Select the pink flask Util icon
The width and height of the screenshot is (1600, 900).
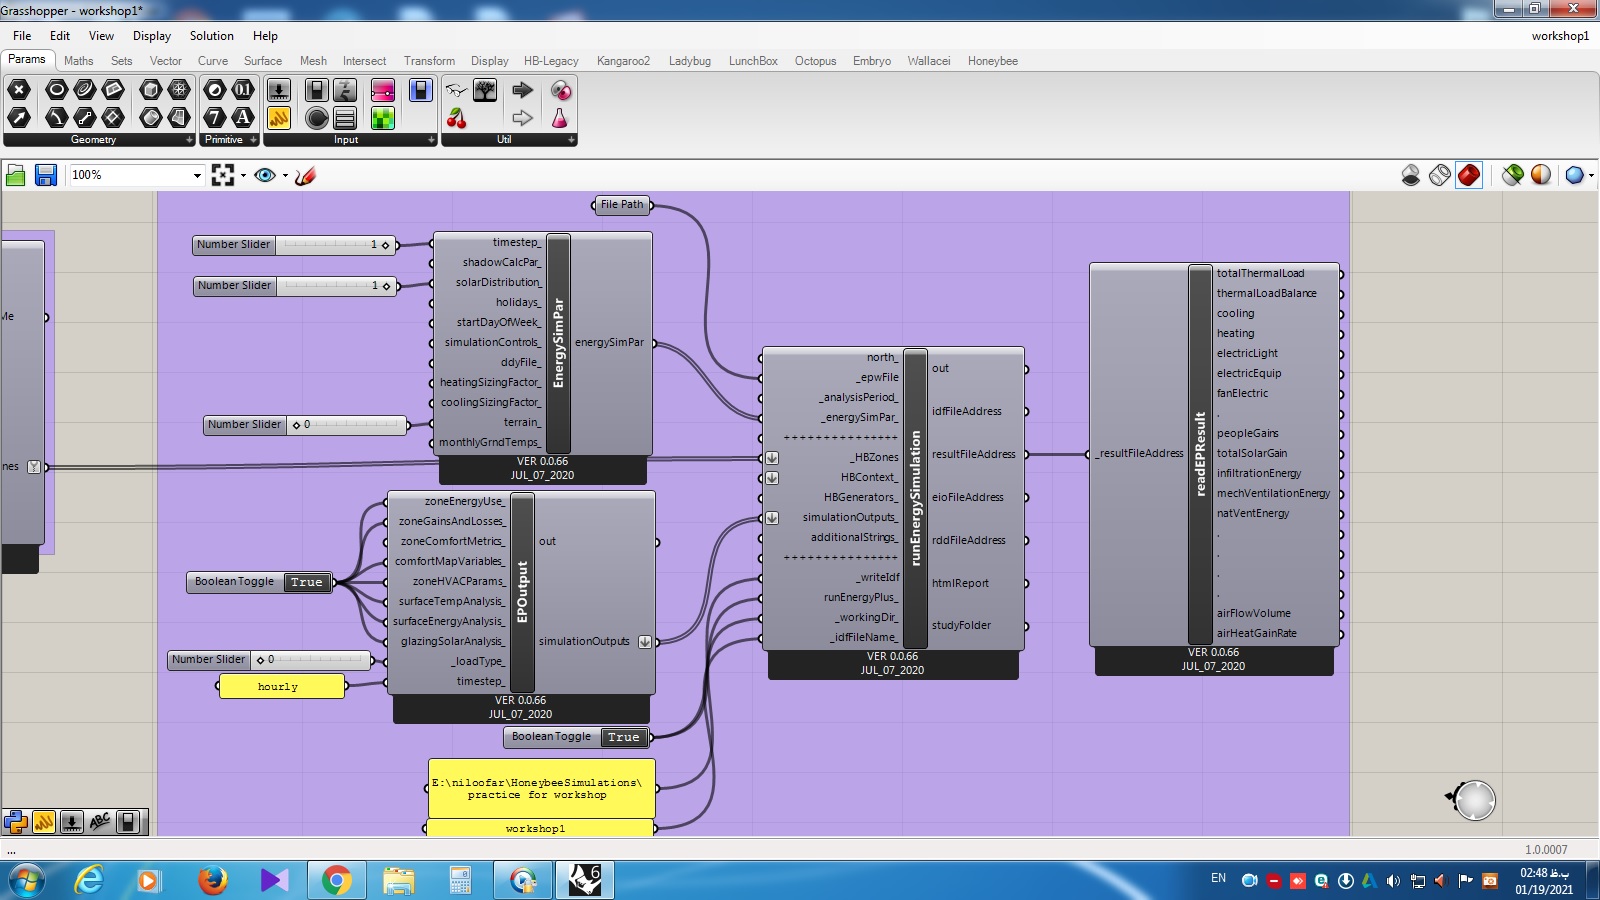pos(561,118)
